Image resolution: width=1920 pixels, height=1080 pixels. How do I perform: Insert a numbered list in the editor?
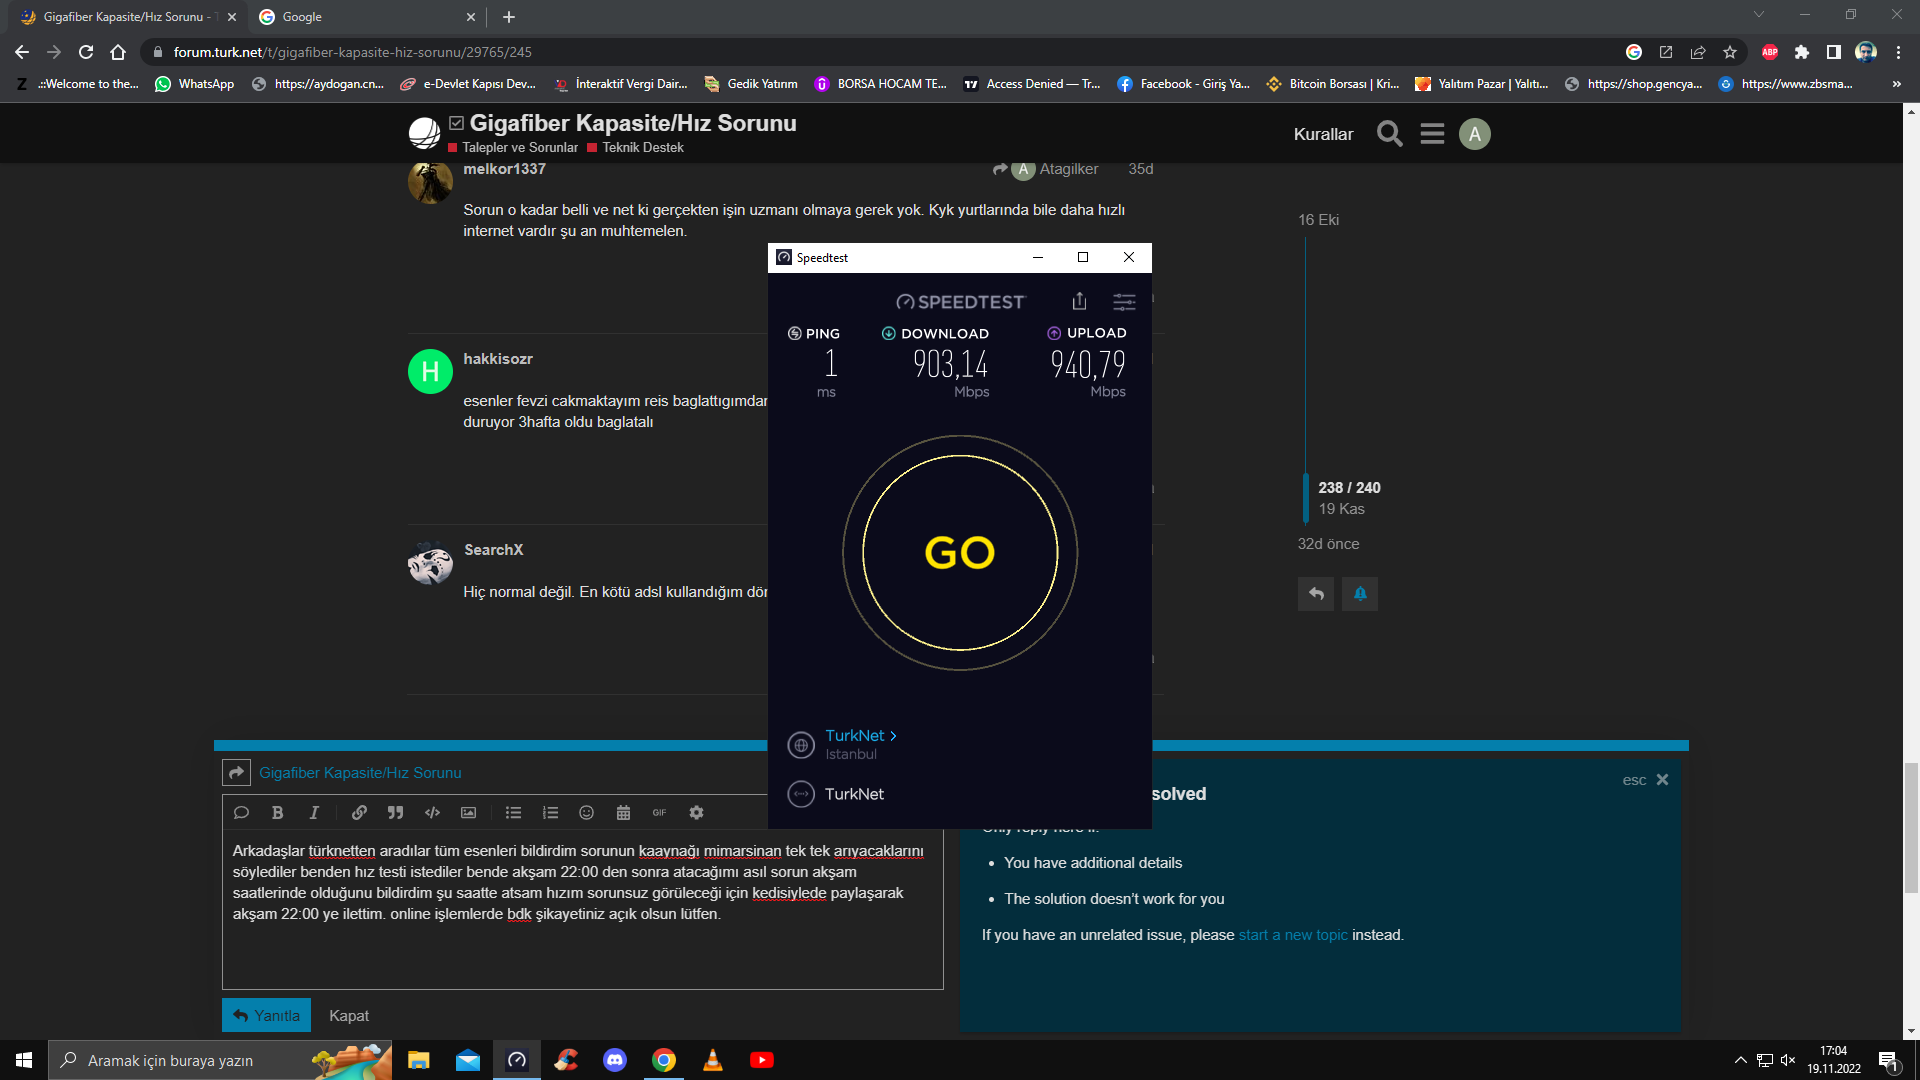coord(550,813)
